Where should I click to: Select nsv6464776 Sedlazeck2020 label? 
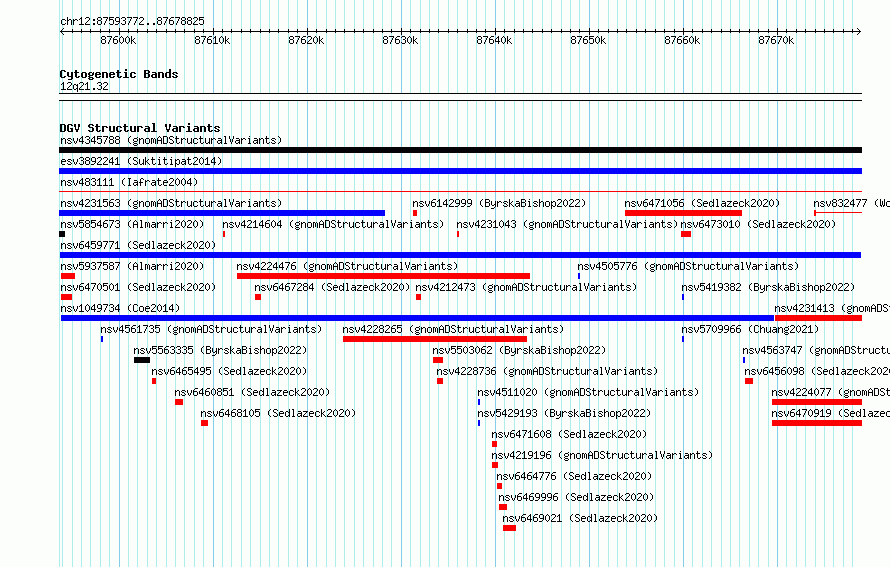pos(574,476)
